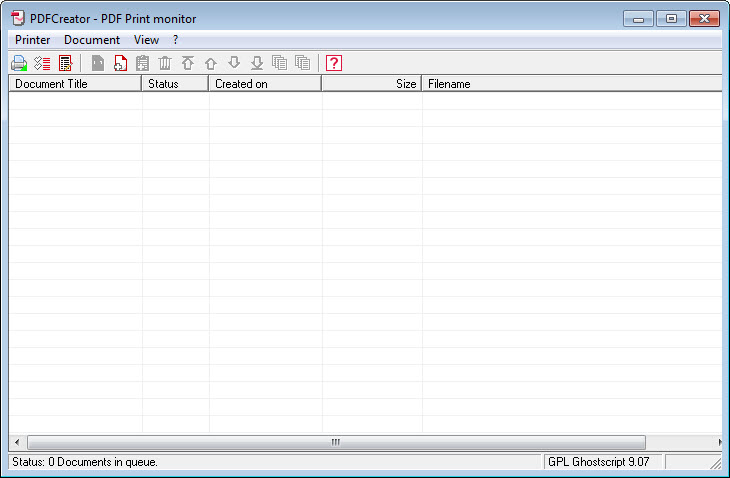Minimize the PDFCreator window

click(638, 19)
